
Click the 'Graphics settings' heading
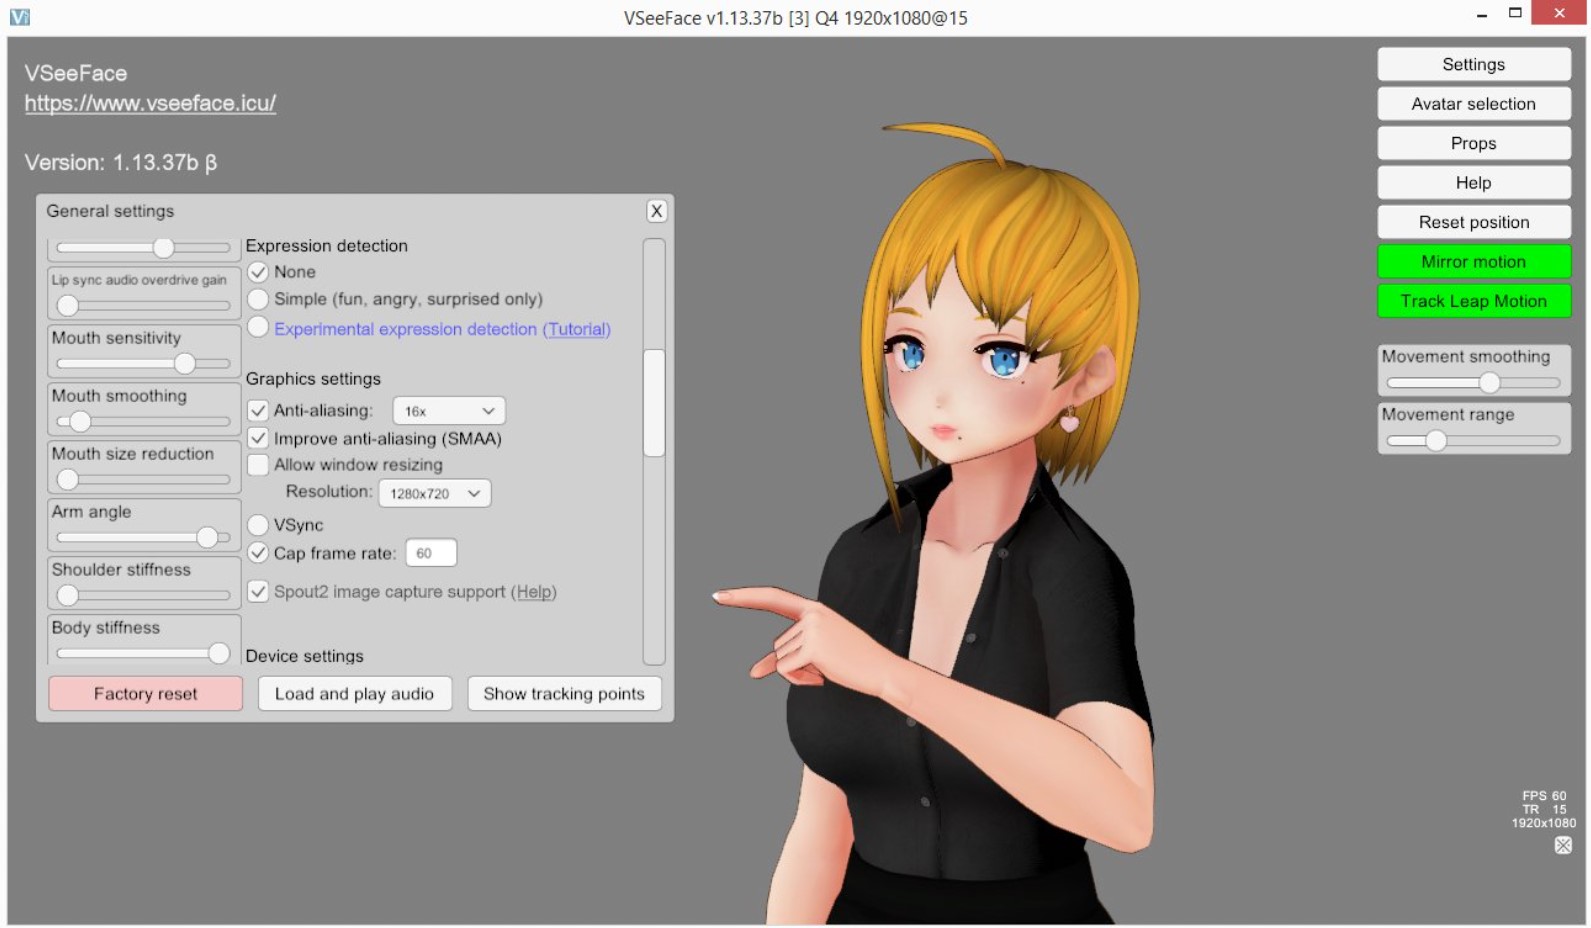[313, 379]
